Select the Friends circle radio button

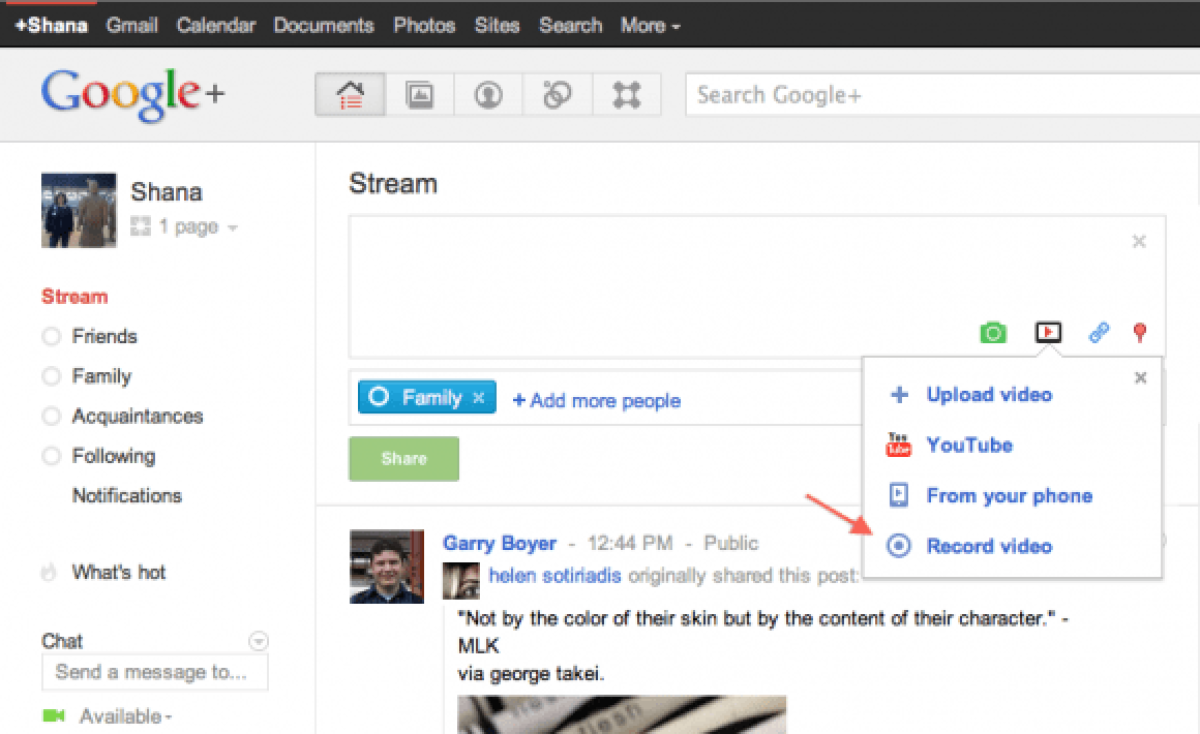point(52,337)
